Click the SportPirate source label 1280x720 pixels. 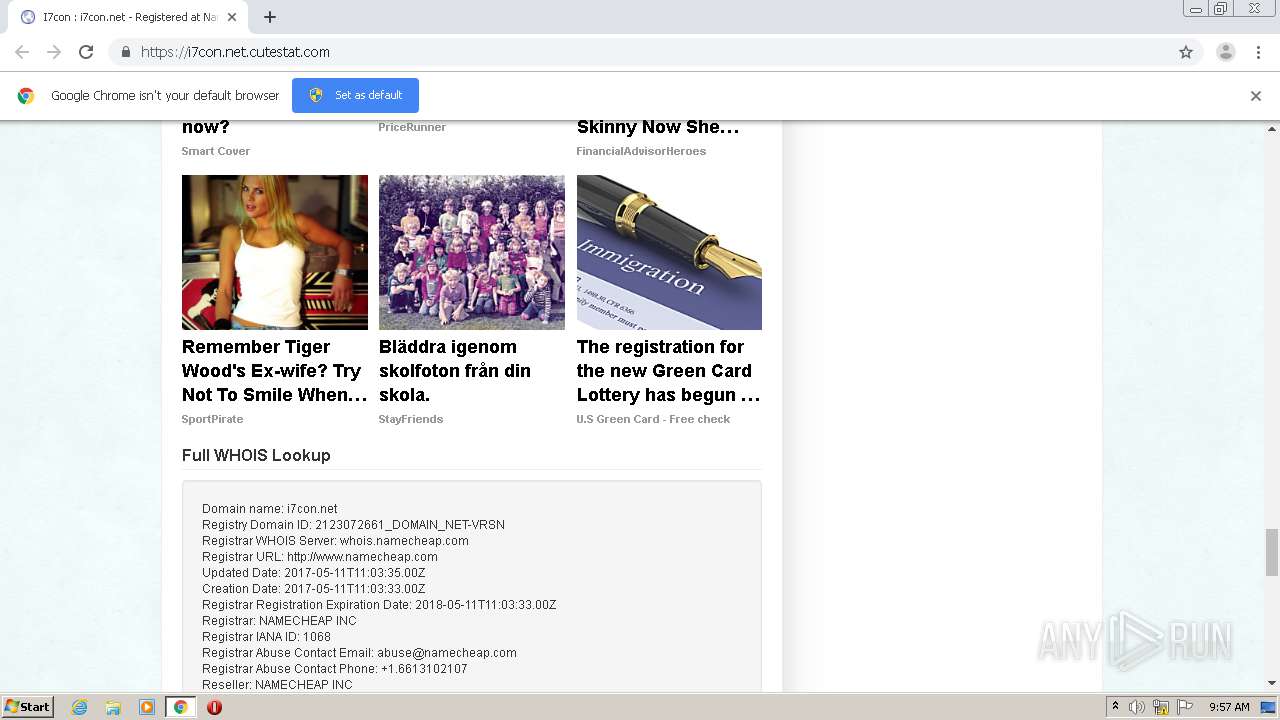tap(212, 419)
